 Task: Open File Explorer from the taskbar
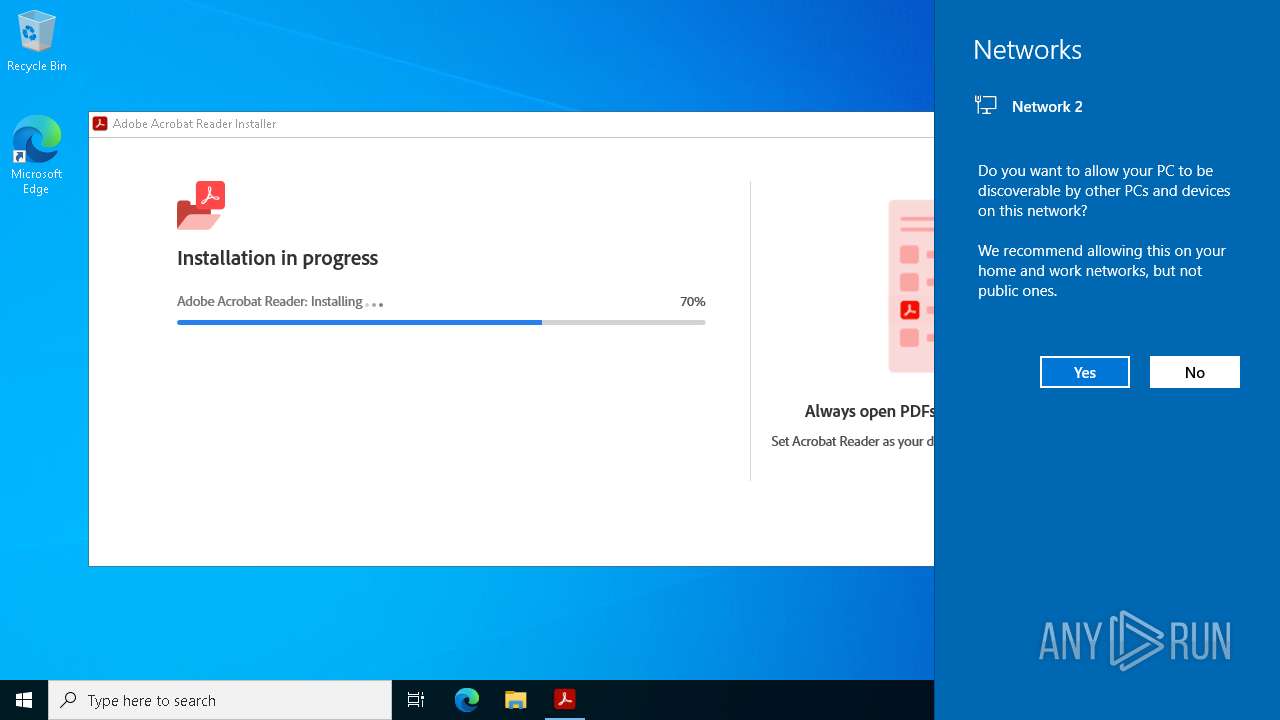coord(516,700)
